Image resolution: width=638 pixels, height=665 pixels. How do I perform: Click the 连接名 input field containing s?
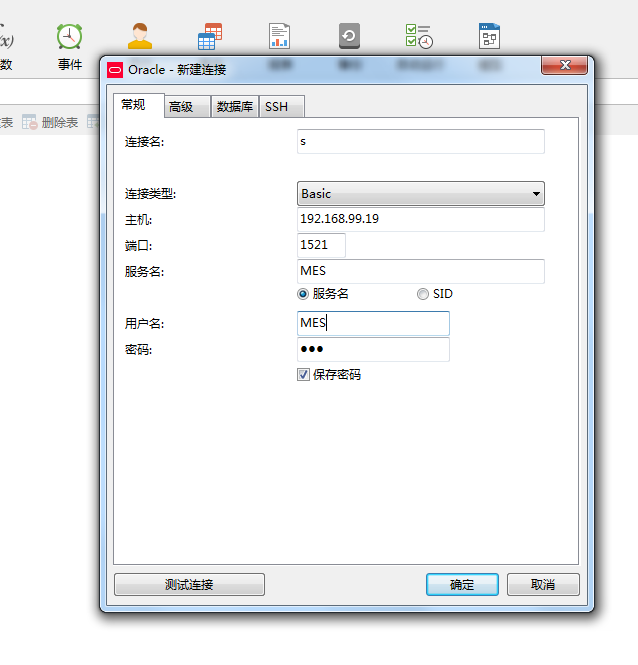421,142
